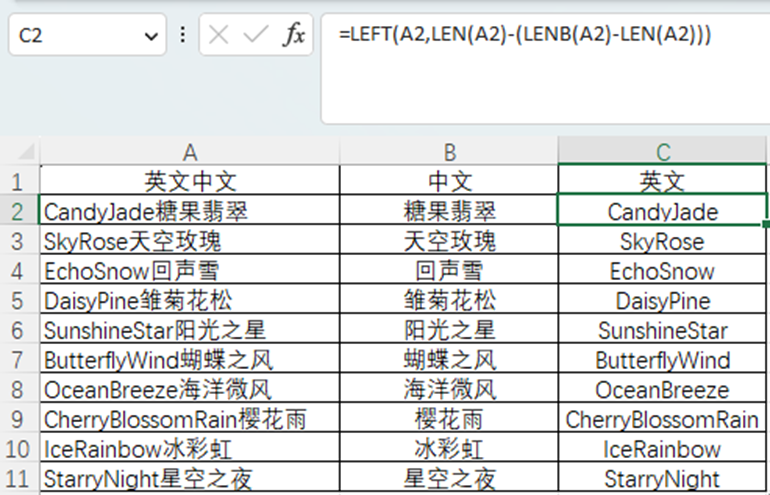The width and height of the screenshot is (770, 495).
Task: Select cell 阳光之星 in column B
Action: (x=449, y=330)
